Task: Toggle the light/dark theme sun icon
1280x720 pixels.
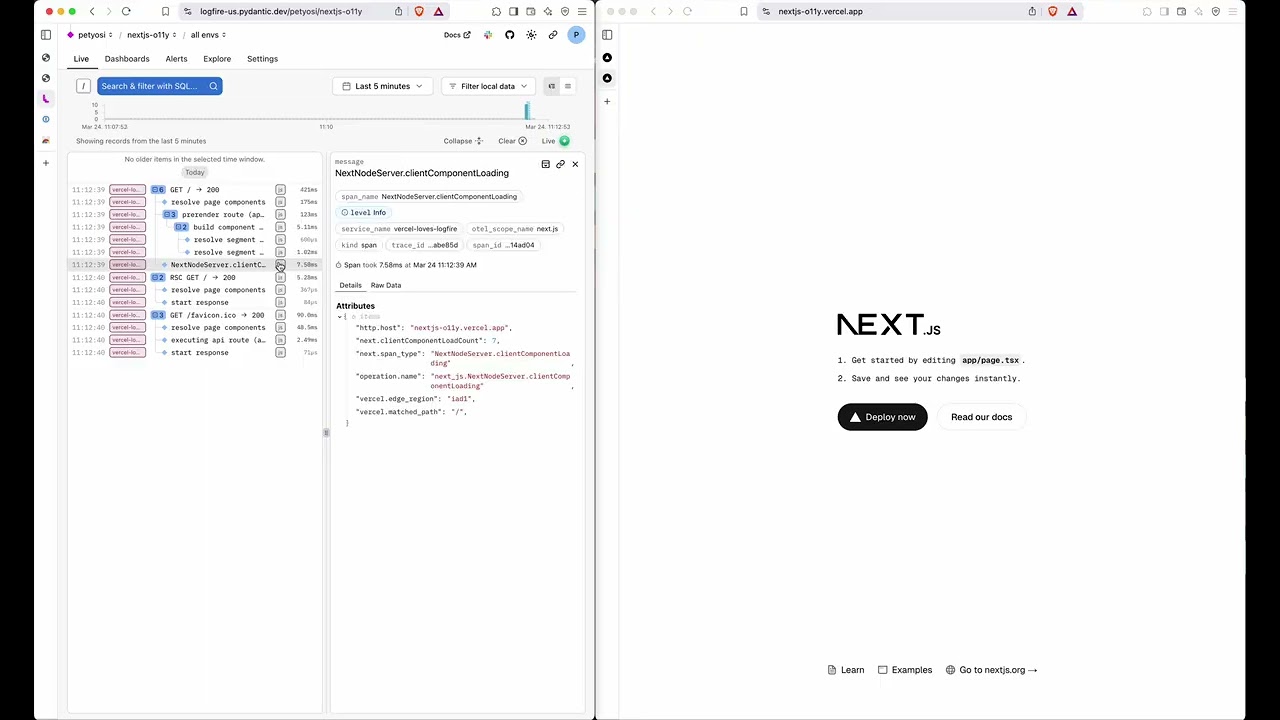Action: point(531,35)
